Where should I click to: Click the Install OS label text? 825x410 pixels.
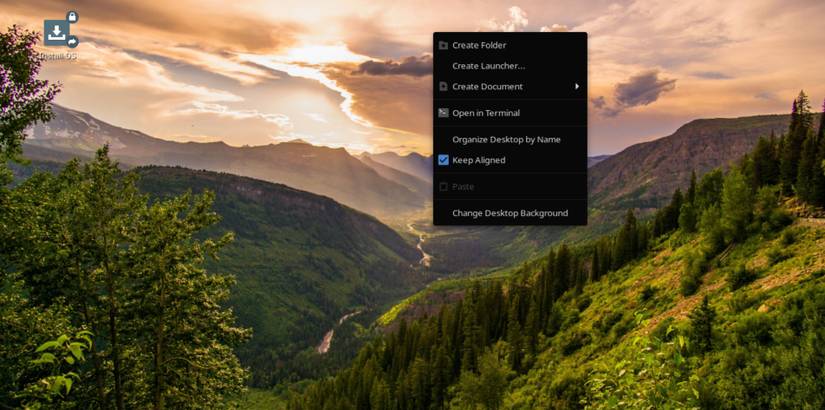[x=57, y=55]
